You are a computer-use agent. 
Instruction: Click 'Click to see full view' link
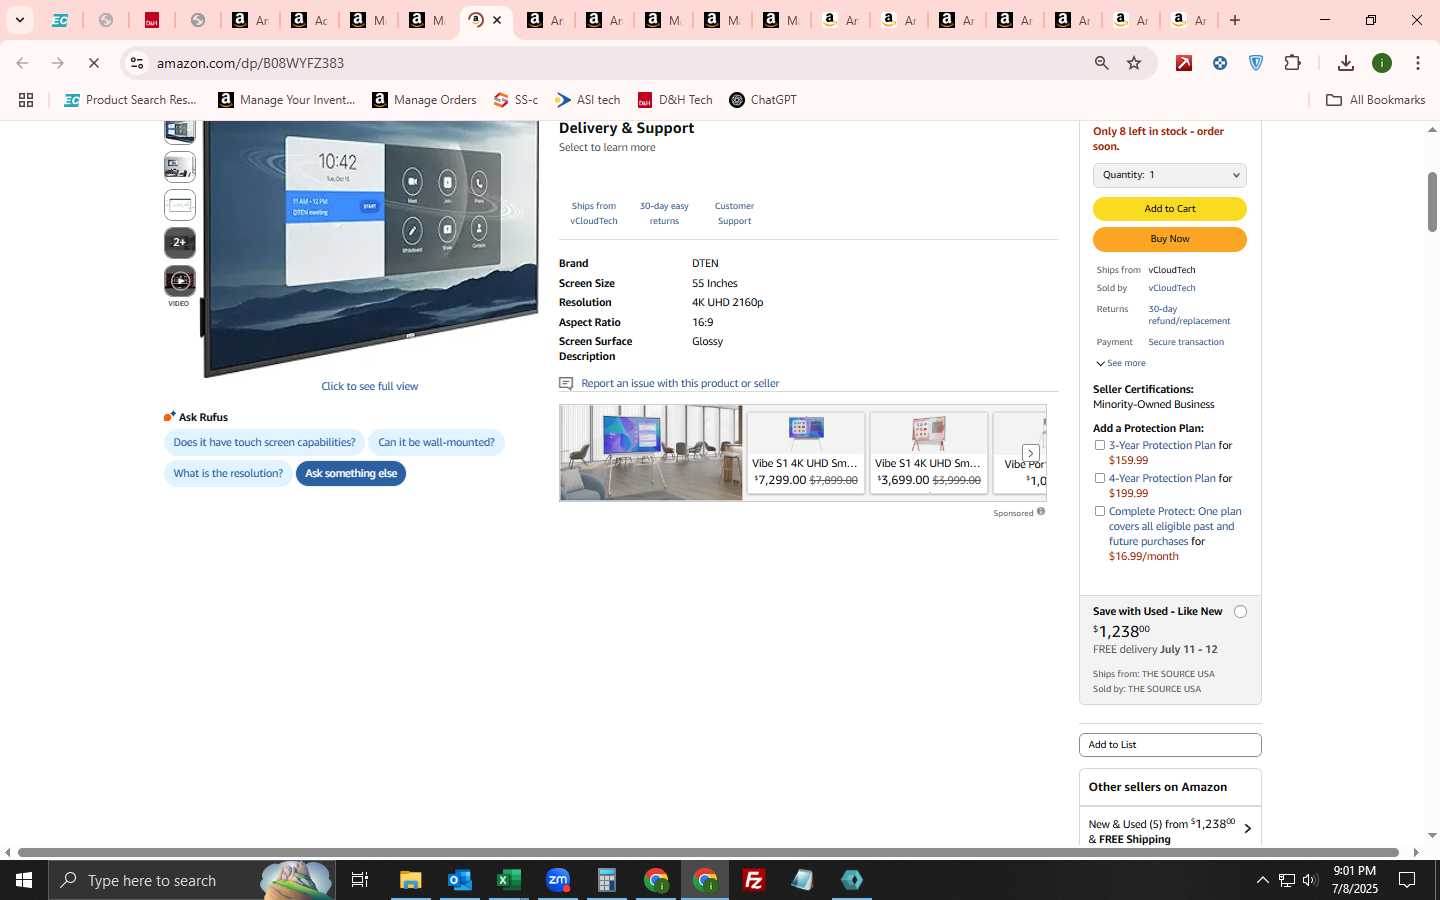click(370, 386)
